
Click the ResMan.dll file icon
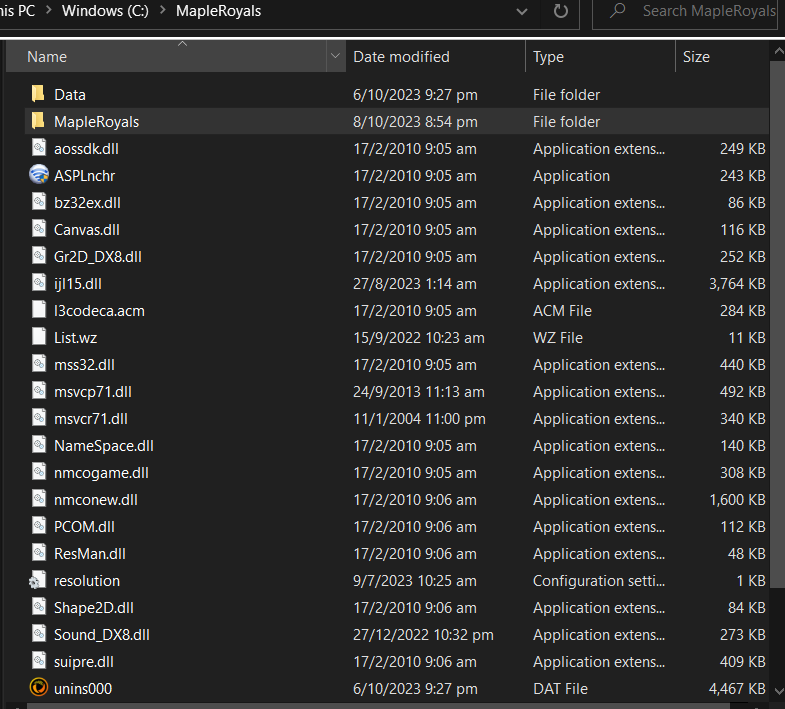[39, 553]
